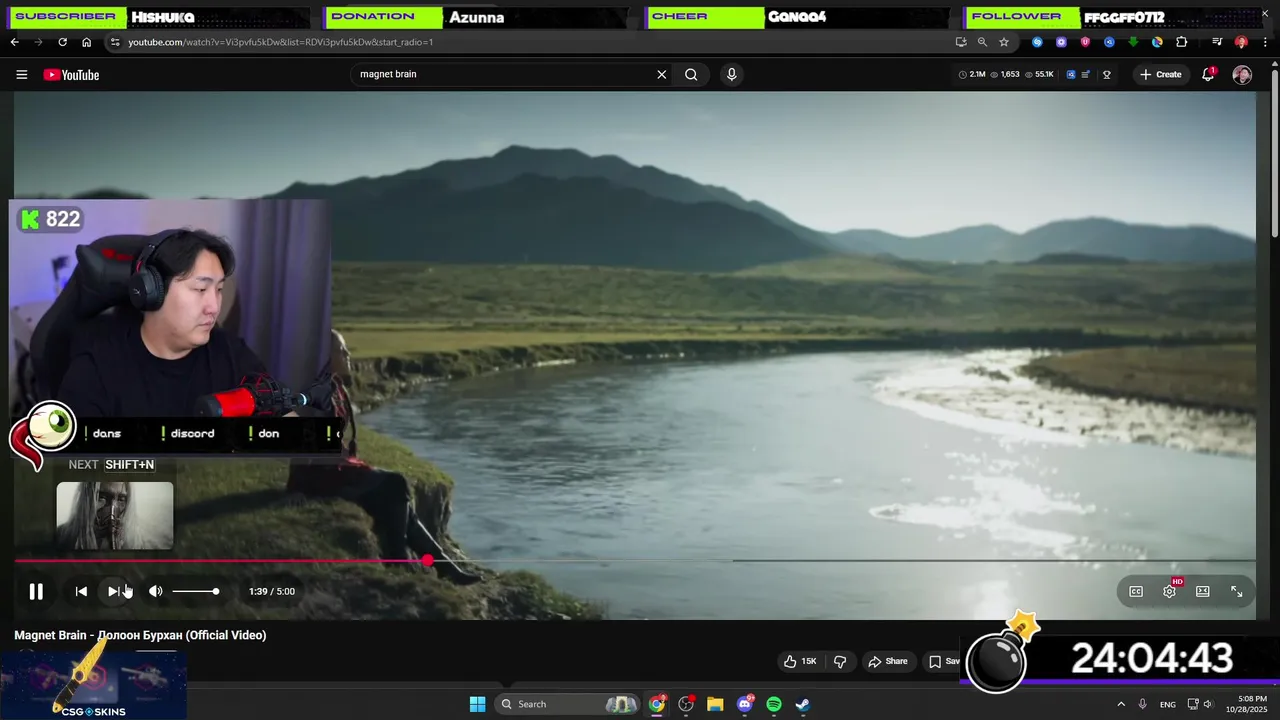1280x720 pixels.
Task: Open the green download arrow extension
Action: tap(1133, 42)
